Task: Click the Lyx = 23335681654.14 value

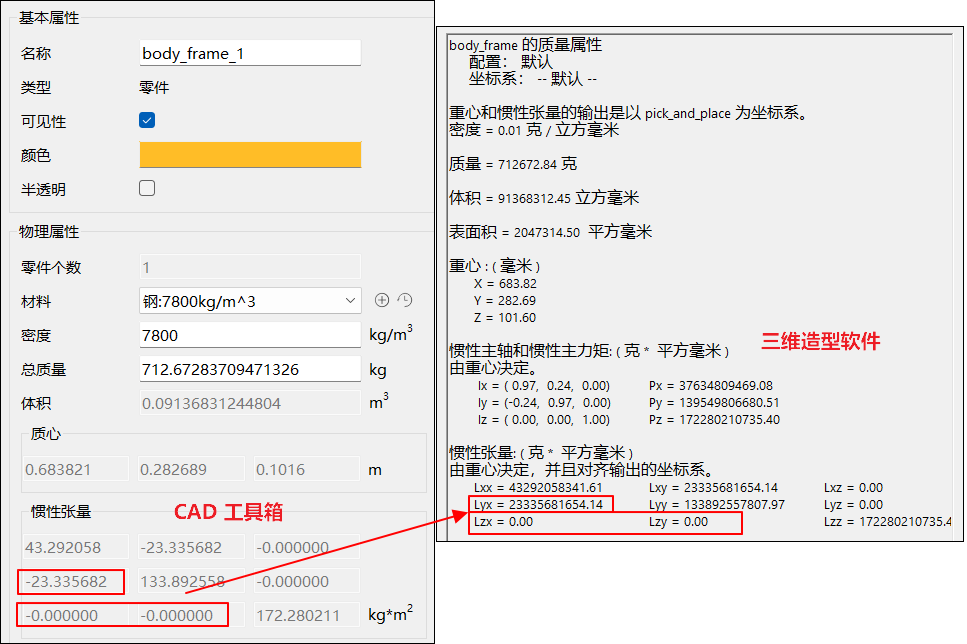Action: click(x=538, y=505)
